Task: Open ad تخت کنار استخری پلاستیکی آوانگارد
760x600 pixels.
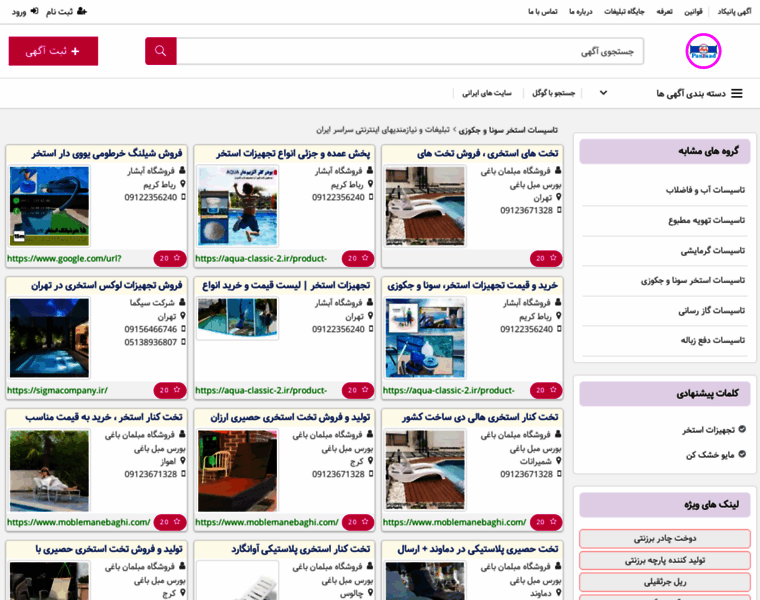Action: click(x=301, y=549)
